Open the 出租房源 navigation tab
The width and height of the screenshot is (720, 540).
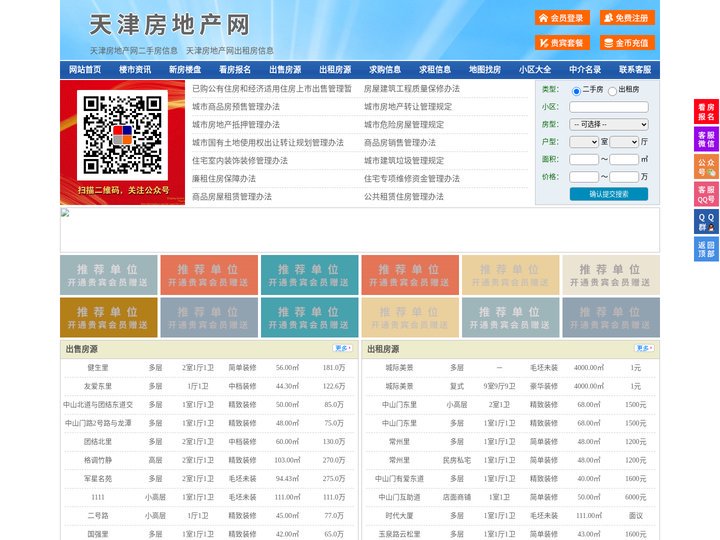(335, 70)
